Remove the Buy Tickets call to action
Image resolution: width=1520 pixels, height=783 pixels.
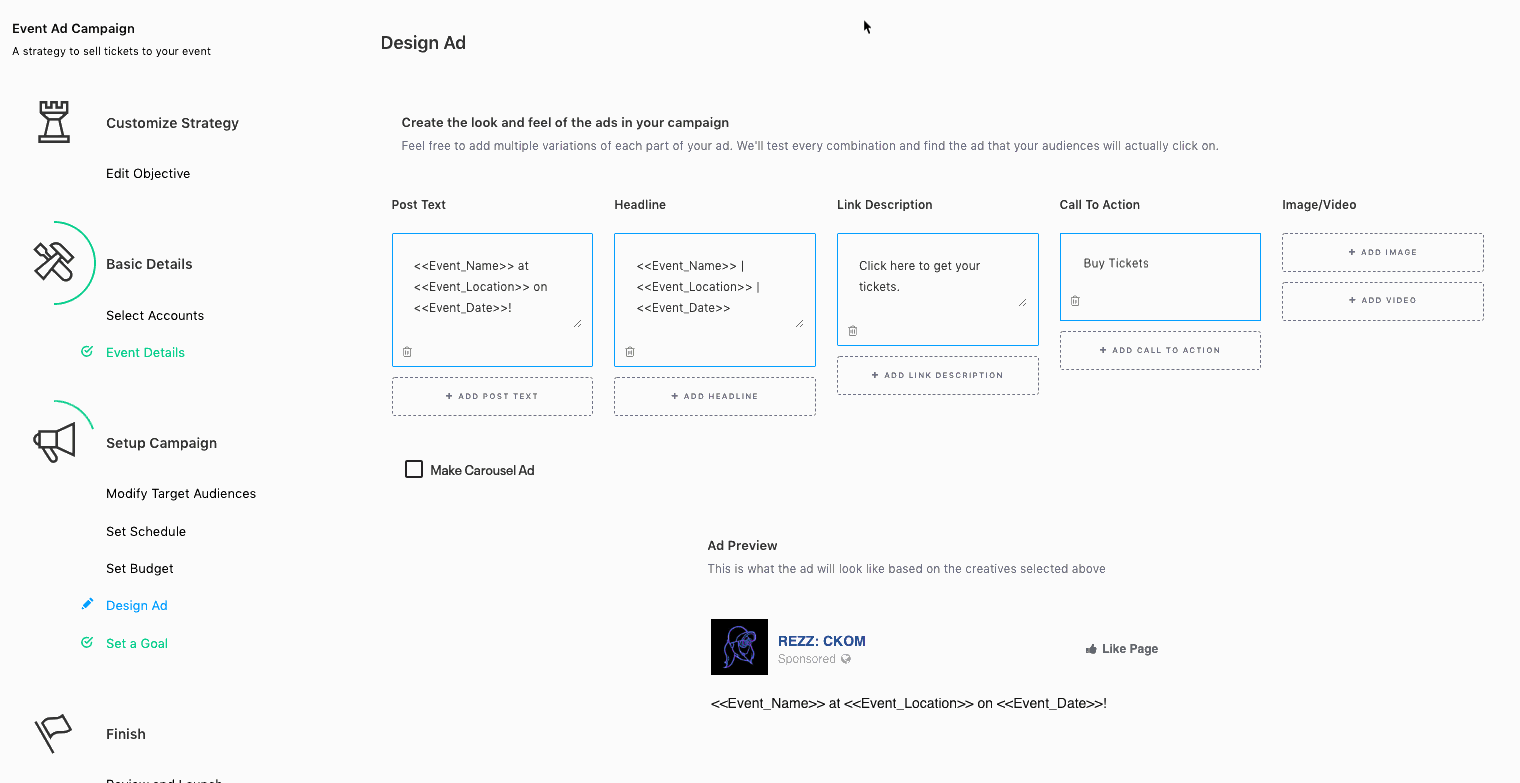(x=1075, y=300)
